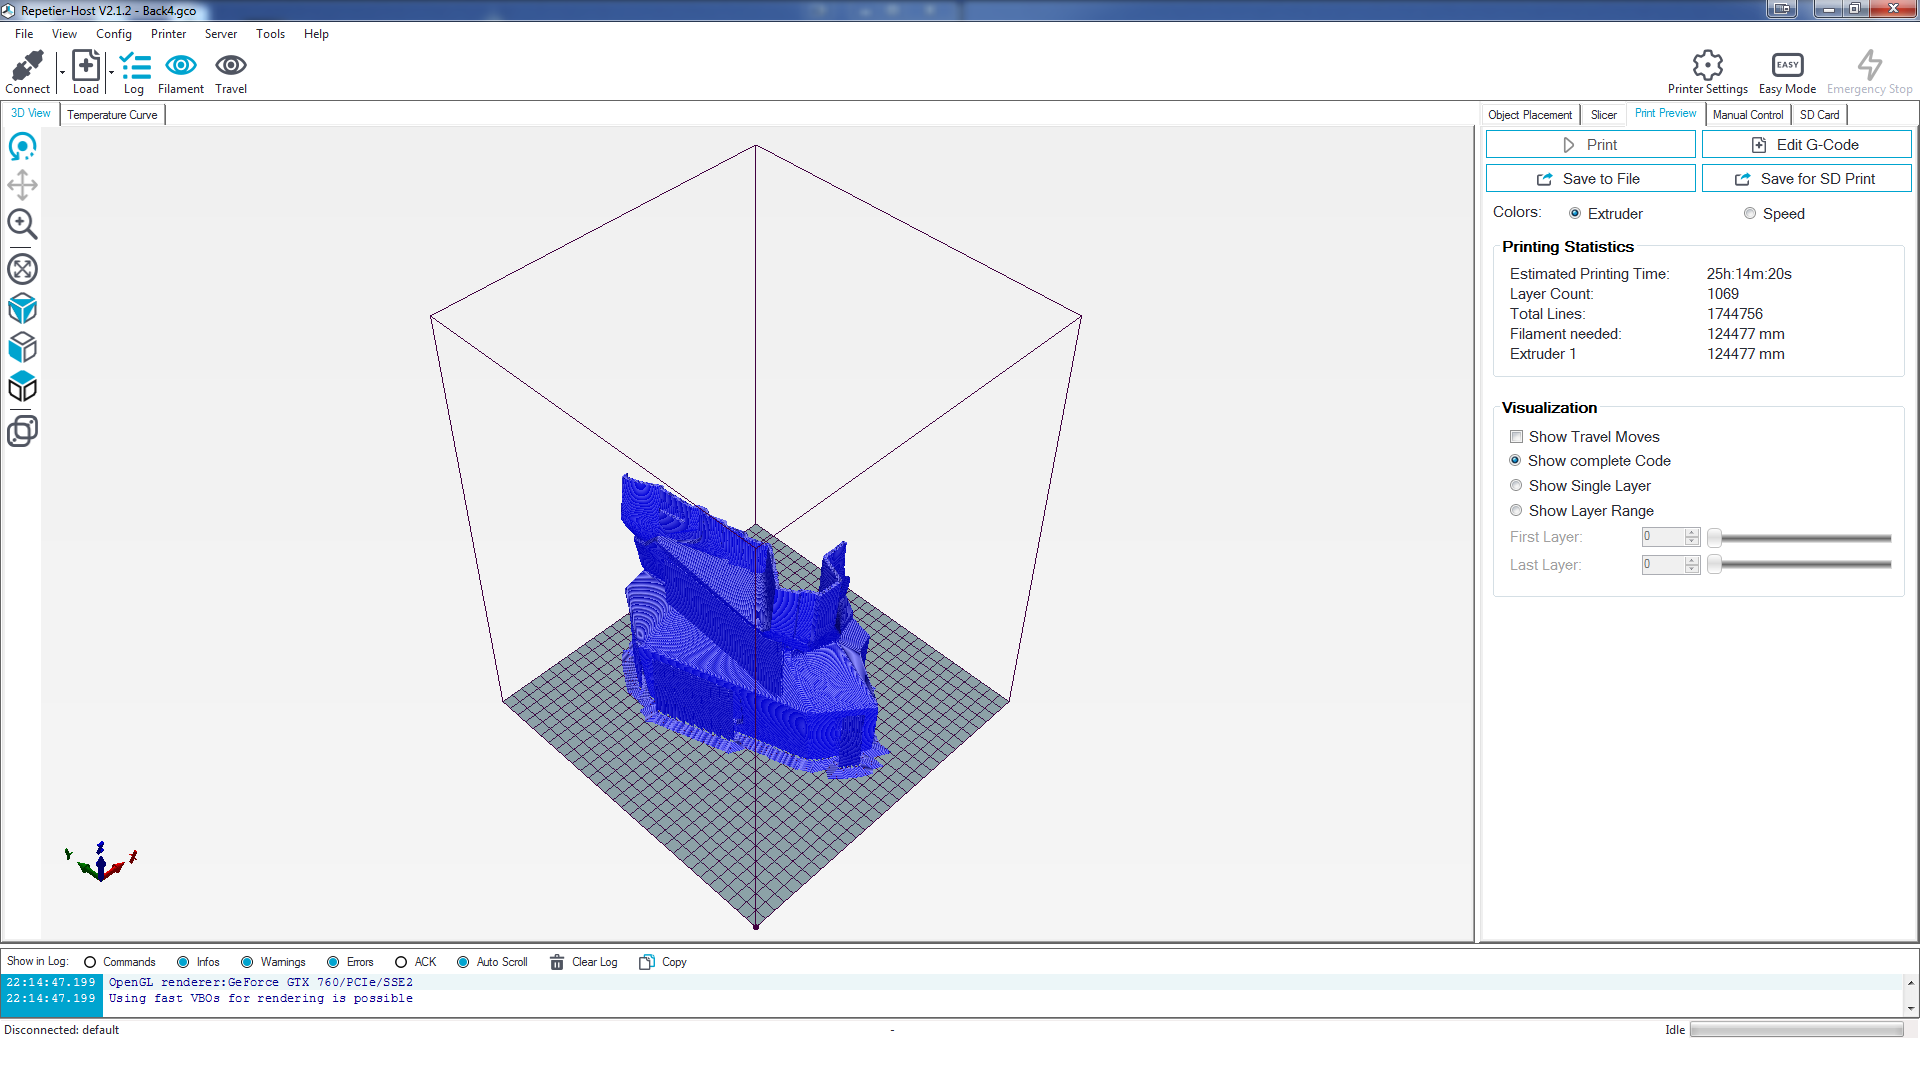
Task: Choose Speed color mode
Action: [x=1750, y=214]
